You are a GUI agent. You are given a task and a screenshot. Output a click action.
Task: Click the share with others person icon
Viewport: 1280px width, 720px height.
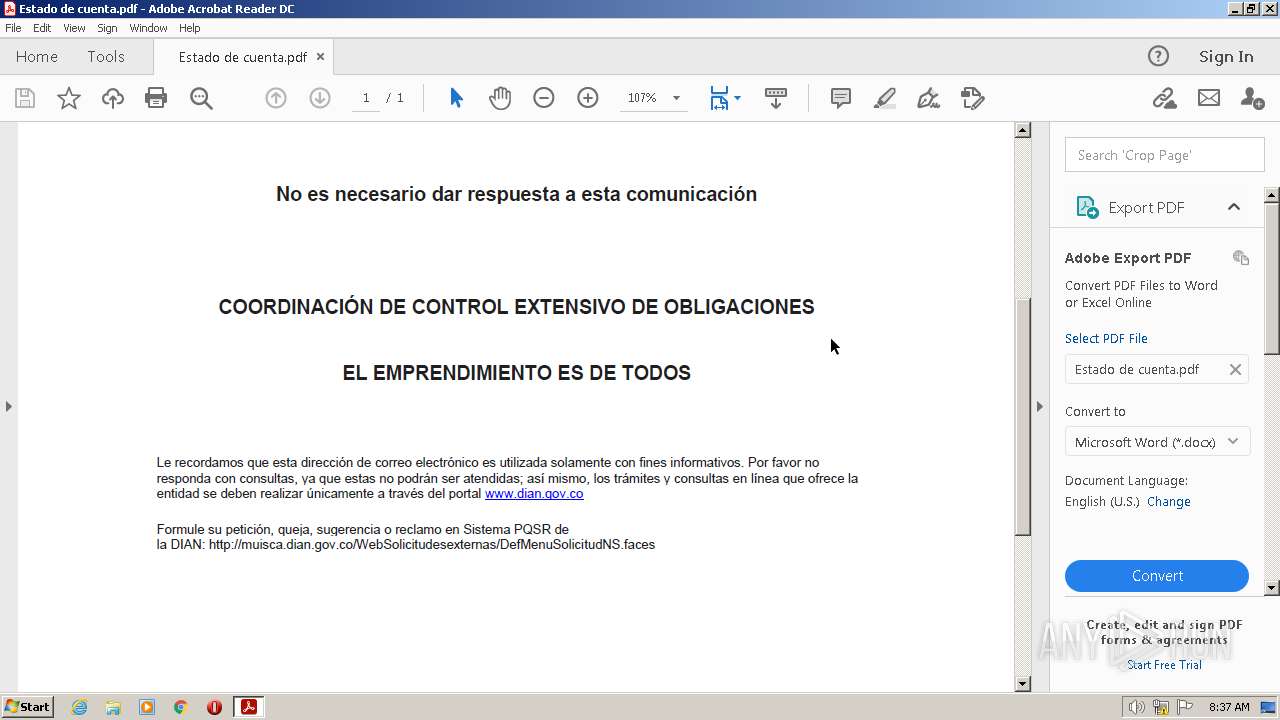(x=1252, y=98)
